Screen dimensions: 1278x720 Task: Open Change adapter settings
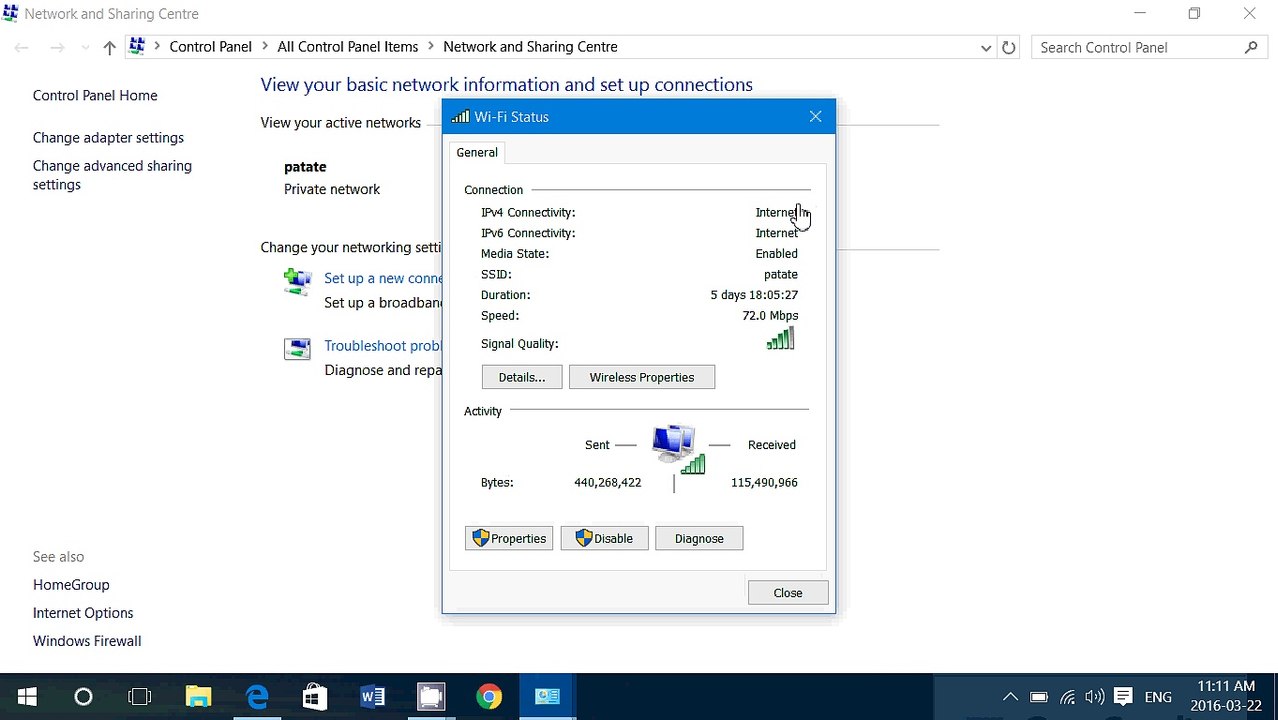[x=108, y=137]
